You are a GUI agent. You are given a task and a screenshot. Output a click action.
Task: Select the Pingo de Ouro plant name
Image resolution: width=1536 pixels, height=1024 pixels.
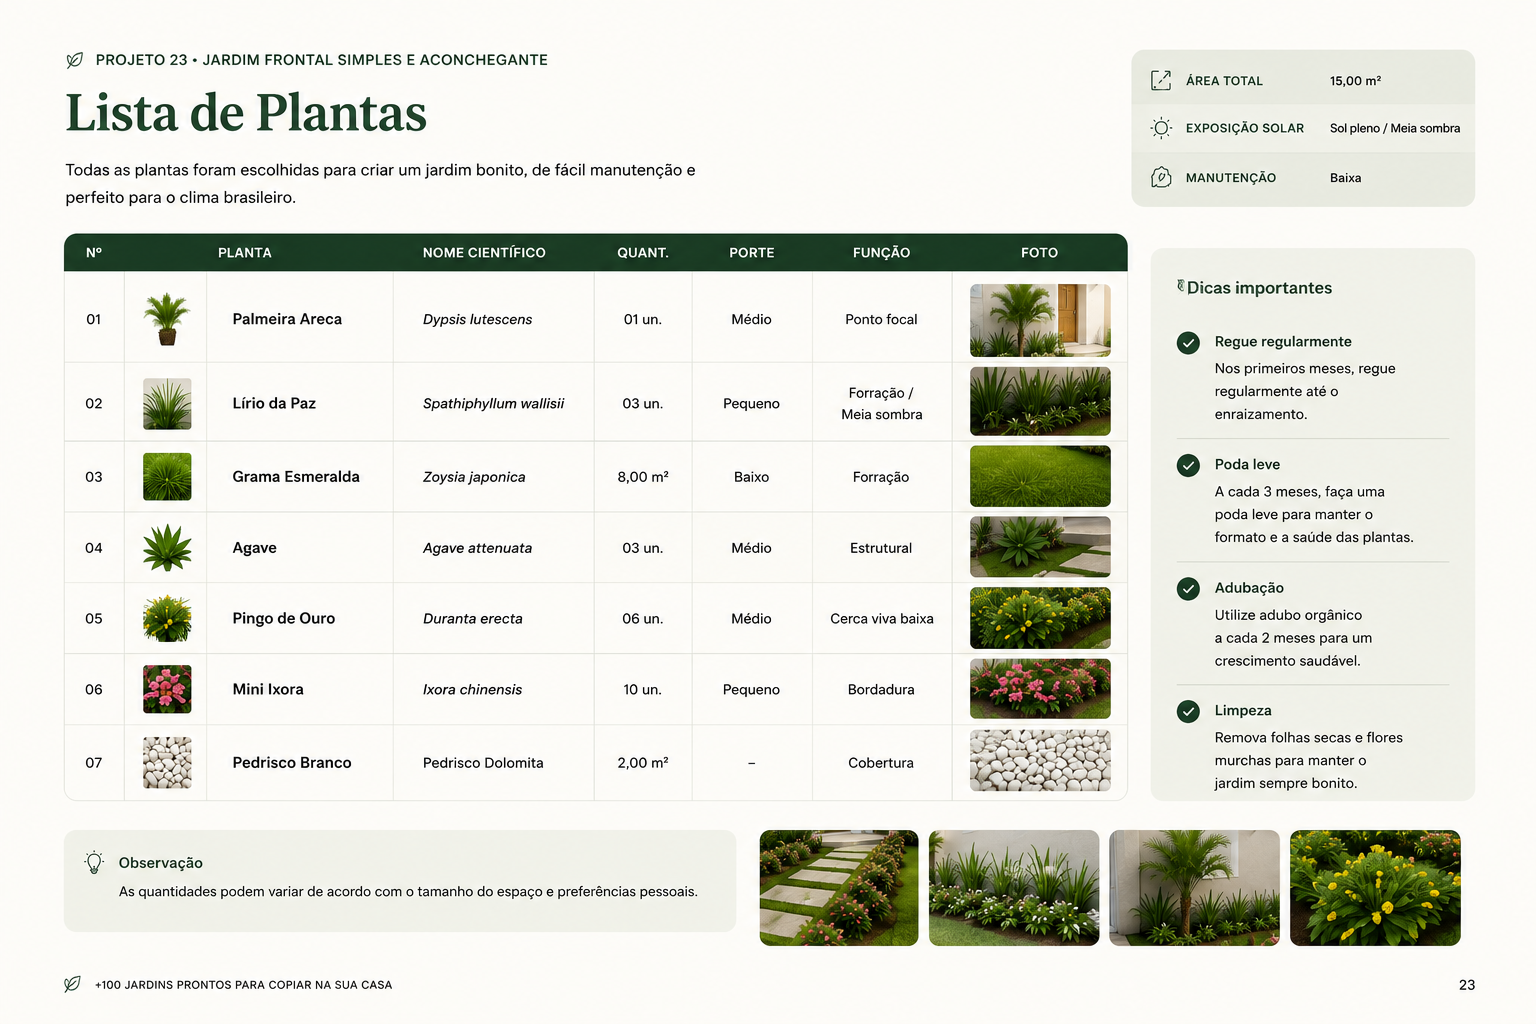coord(284,618)
